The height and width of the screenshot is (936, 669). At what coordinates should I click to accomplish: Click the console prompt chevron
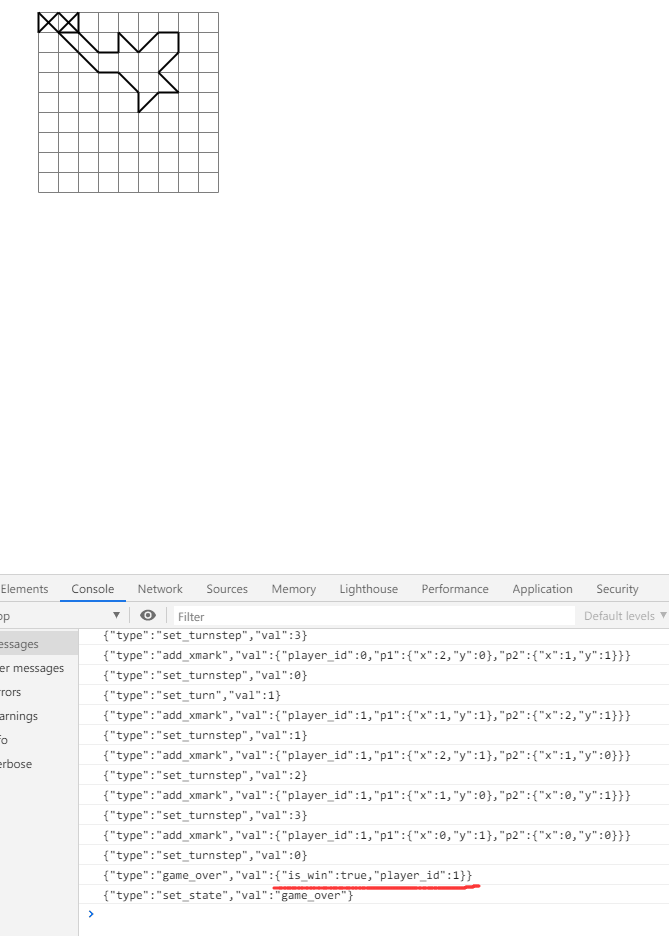[x=91, y=914]
